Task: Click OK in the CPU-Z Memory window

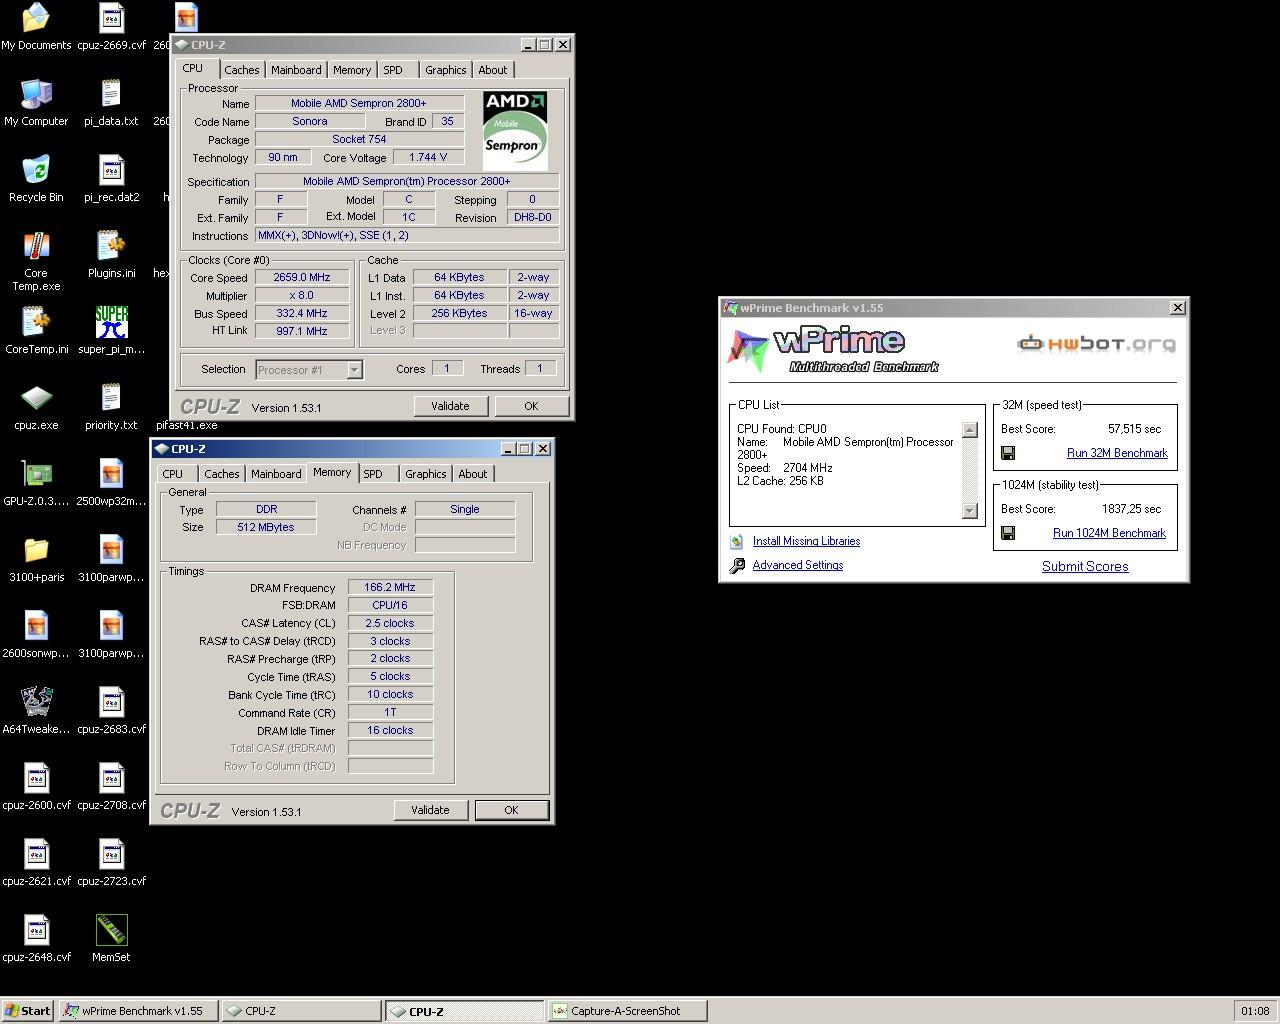Action: tap(511, 810)
